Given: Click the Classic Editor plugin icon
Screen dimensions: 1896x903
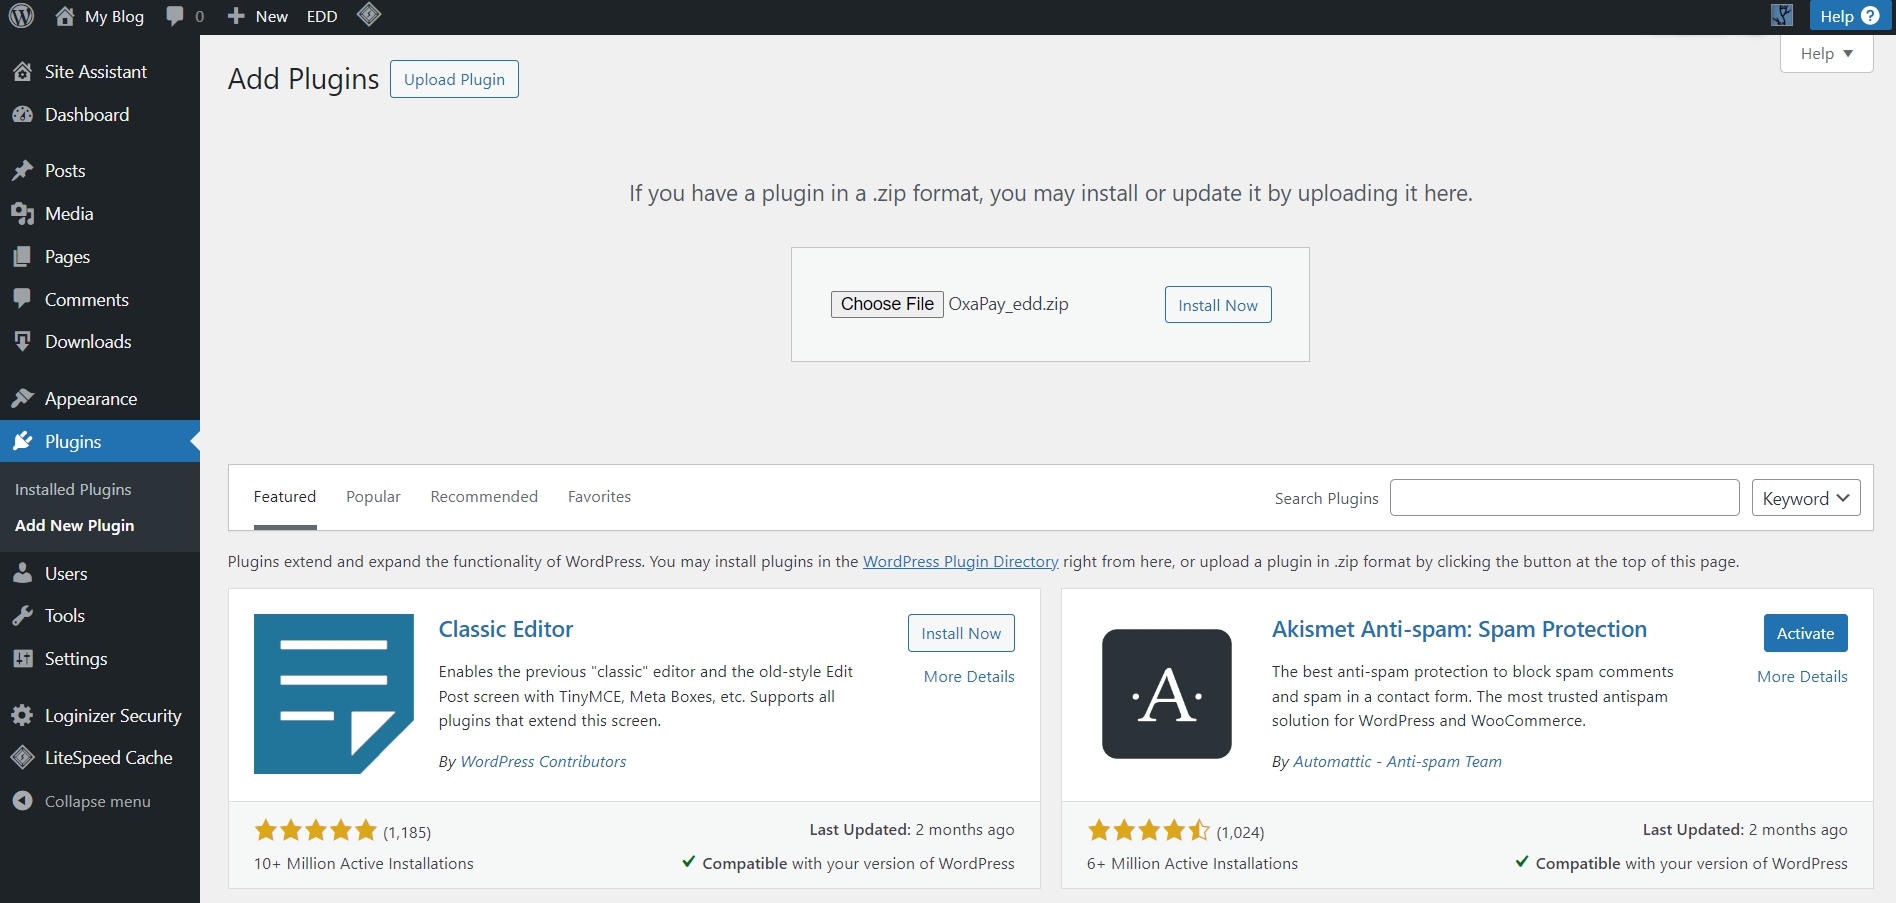Looking at the screenshot, I should point(333,693).
